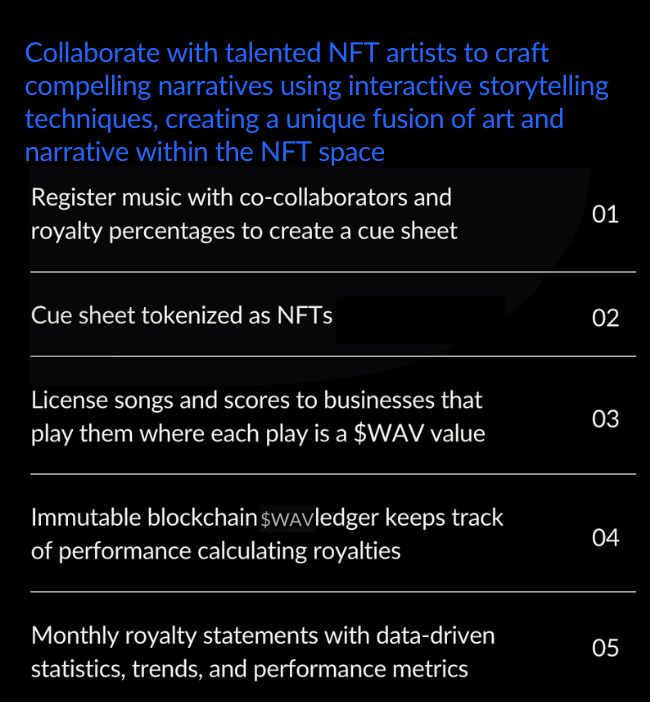
Task: Click the blue heading about NFT artists
Action: point(316,103)
